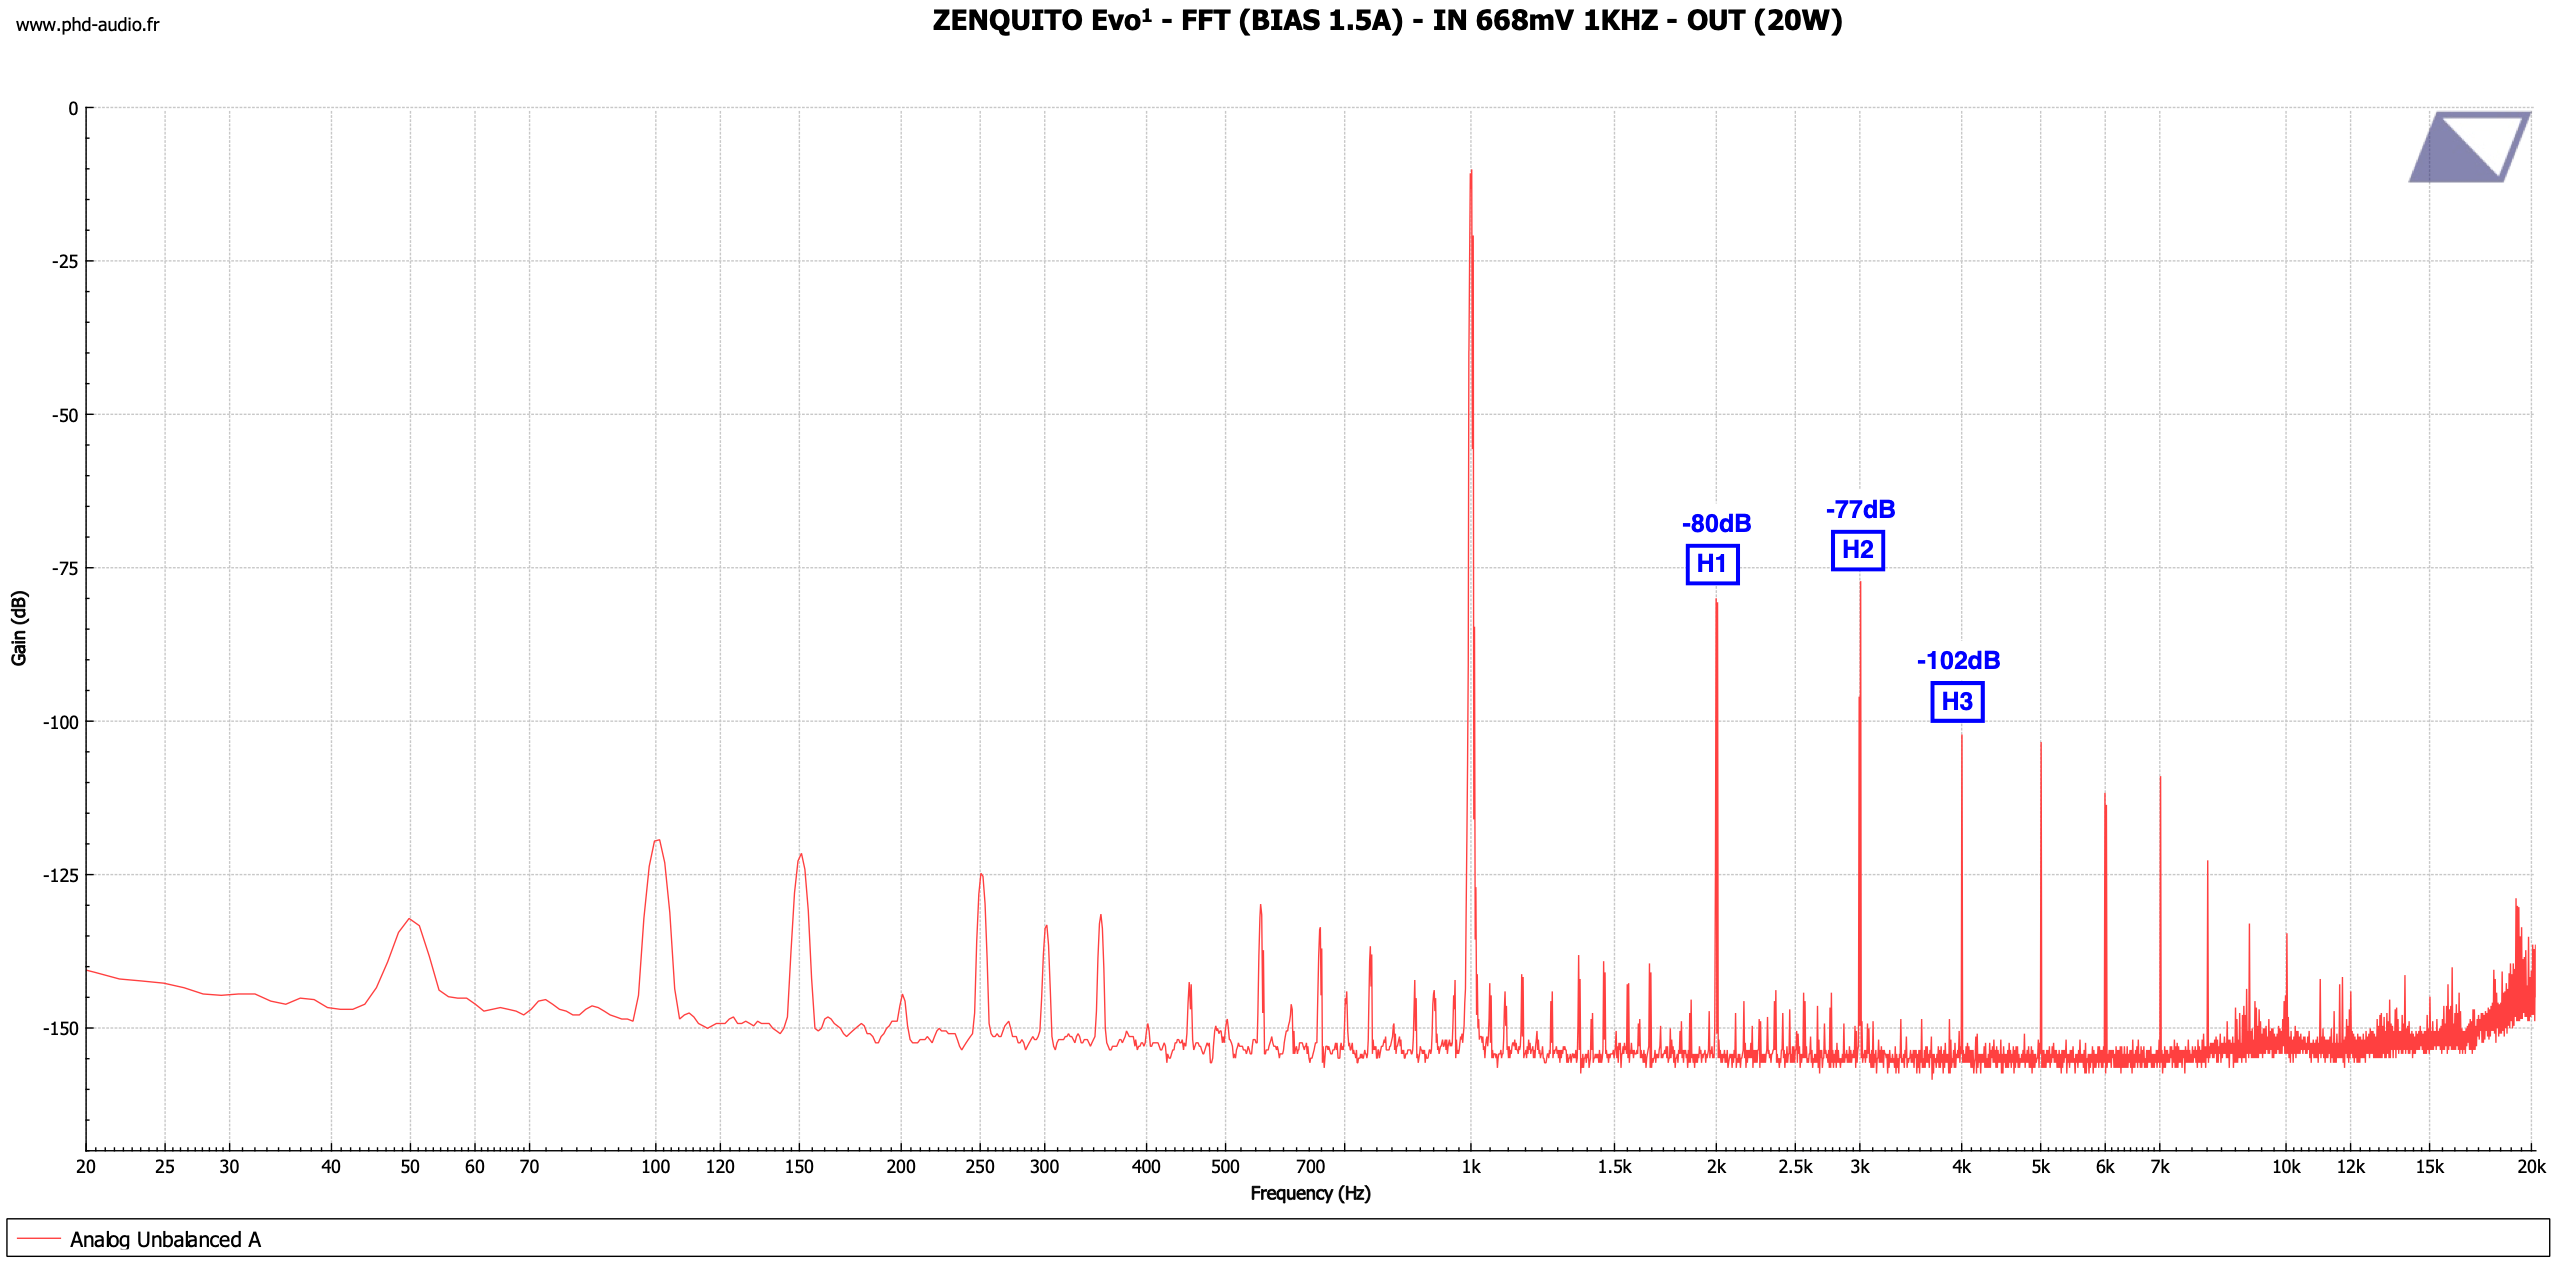Click the -75 dB gain axis label
This screenshot has width=2556, height=1263.
tap(65, 569)
